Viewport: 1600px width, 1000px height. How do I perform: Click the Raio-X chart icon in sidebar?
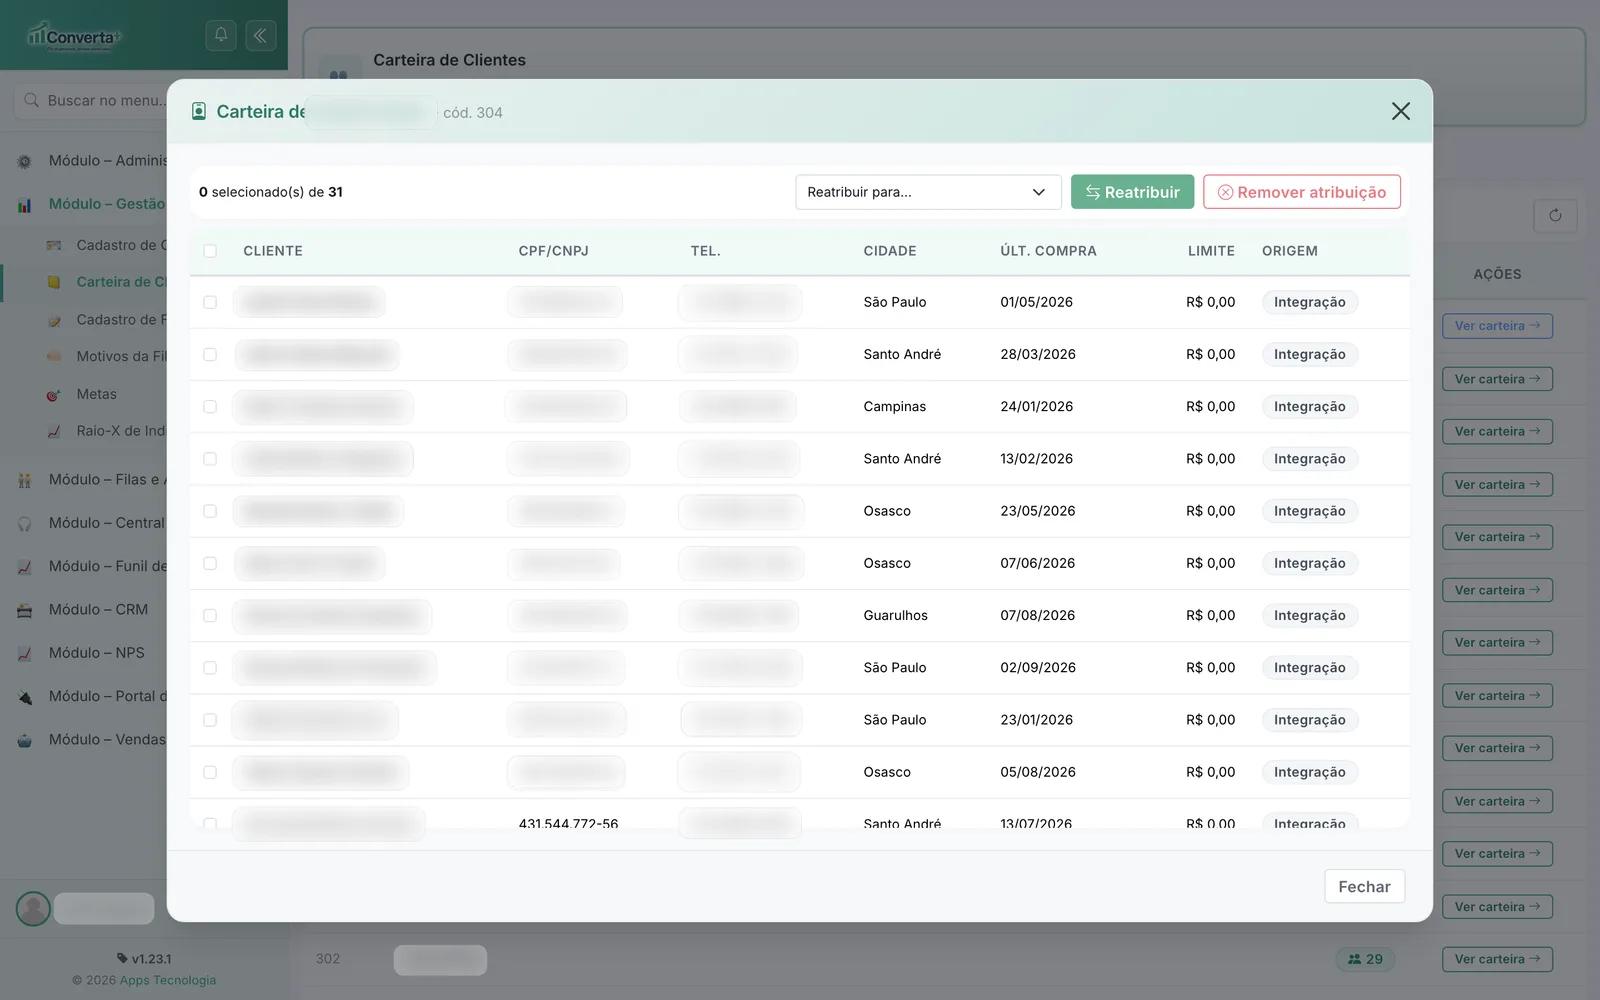(54, 431)
